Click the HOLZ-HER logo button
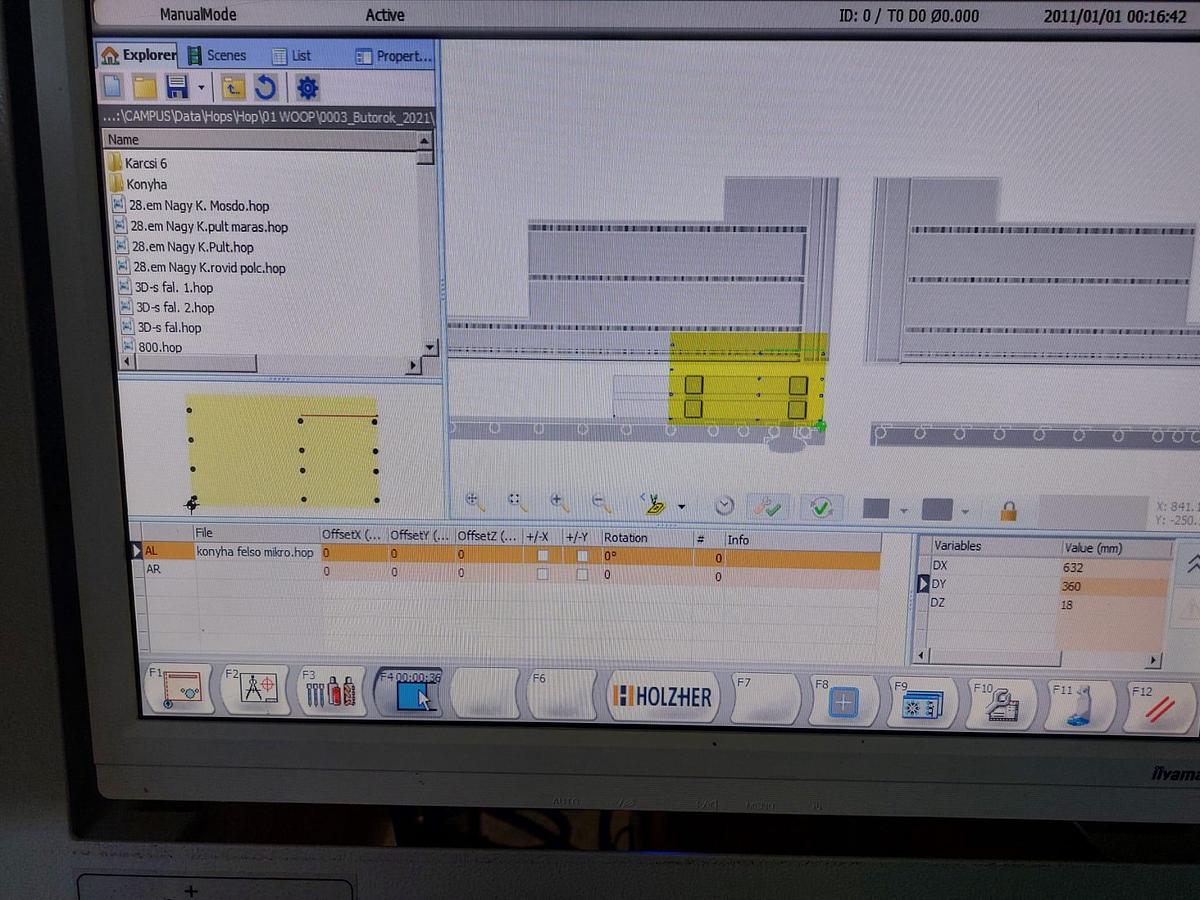The image size is (1200, 900). coord(664,696)
